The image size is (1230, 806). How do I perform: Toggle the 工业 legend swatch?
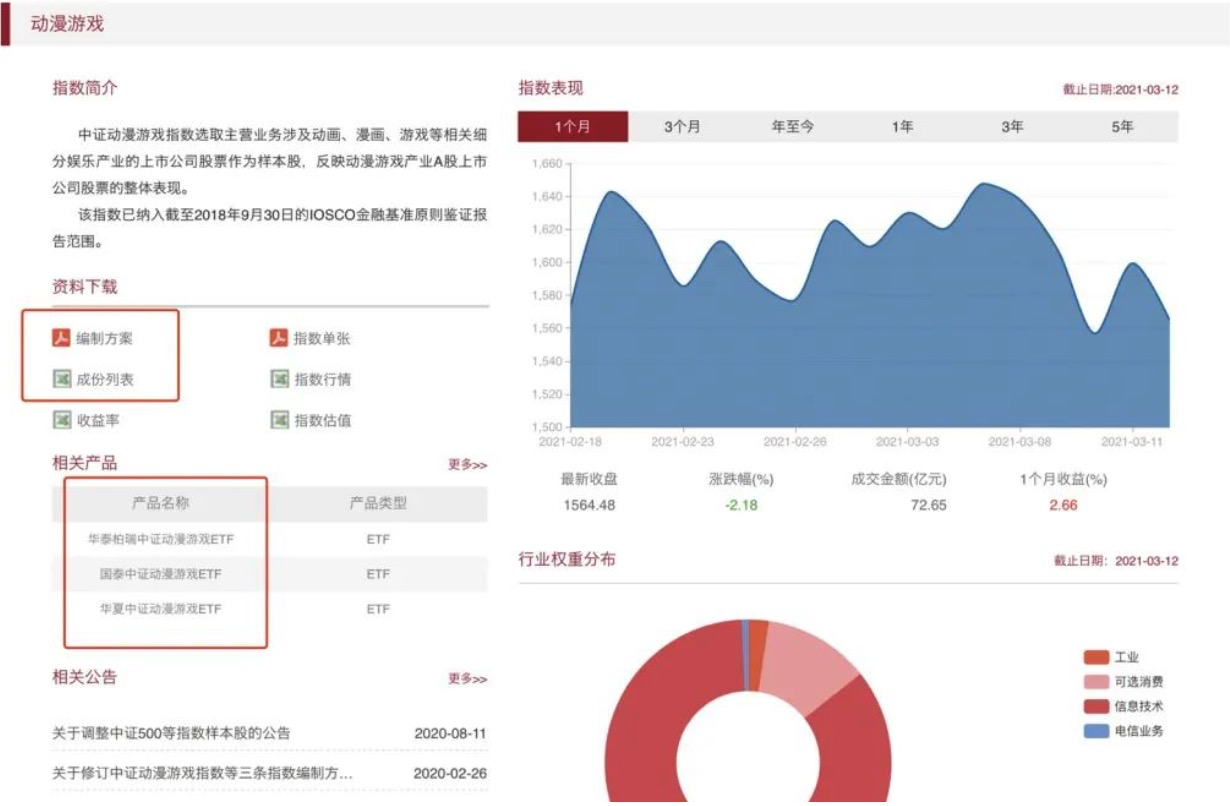1096,657
